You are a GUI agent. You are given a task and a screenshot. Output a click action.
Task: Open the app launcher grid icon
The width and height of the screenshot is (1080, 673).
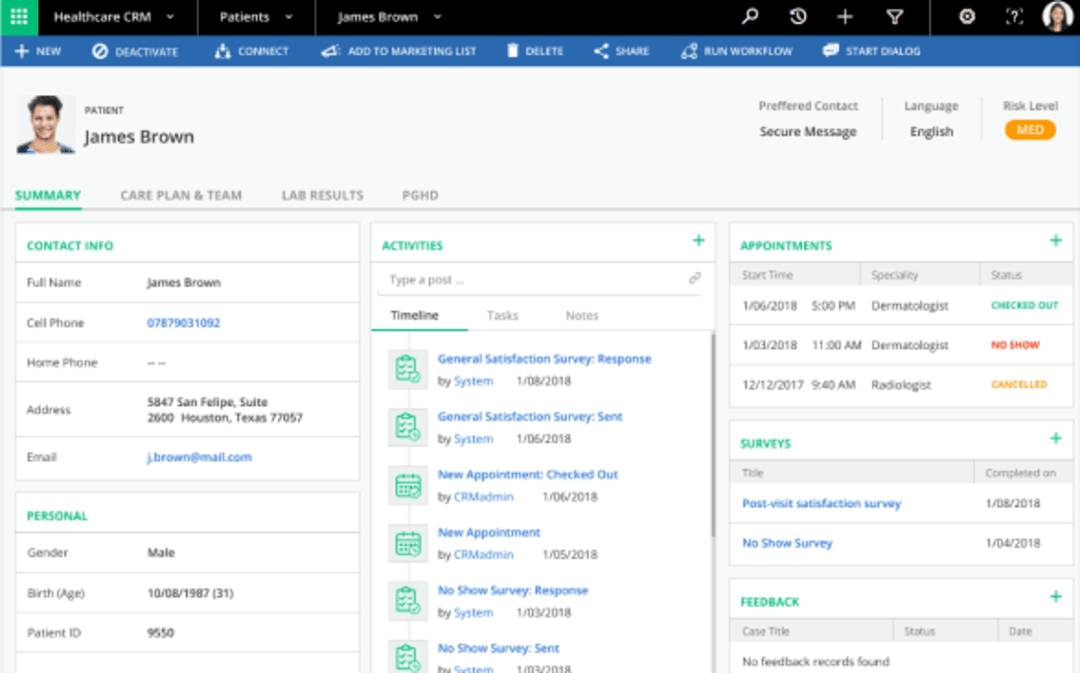(19, 17)
